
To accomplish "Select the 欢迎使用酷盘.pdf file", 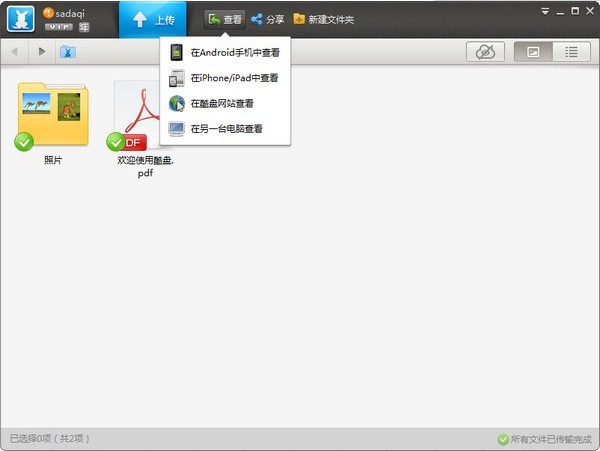I will pos(144,125).
